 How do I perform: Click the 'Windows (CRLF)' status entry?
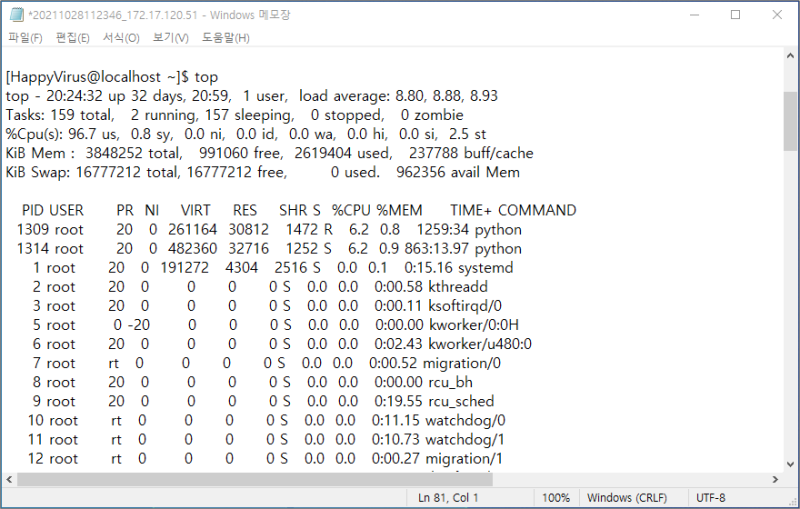[x=627, y=498]
